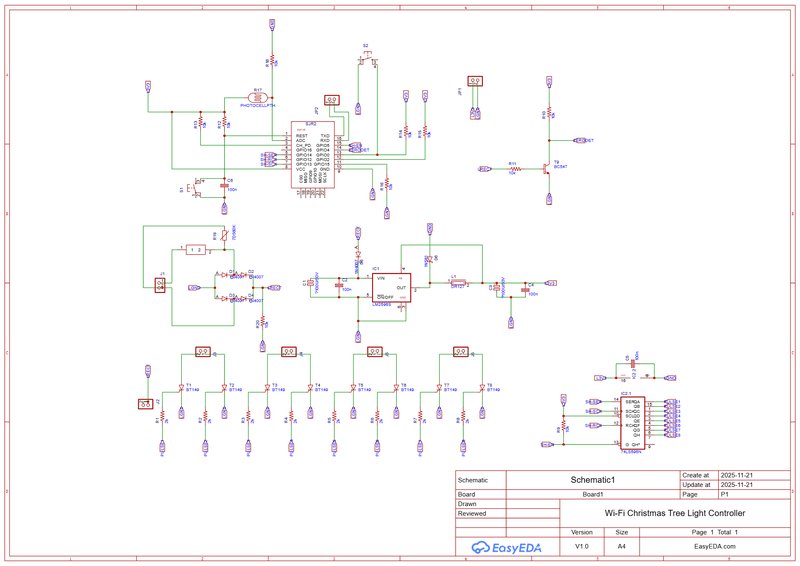Viewport: 800px width, 566px height.
Task: Select triac T6 BT149
Action: (x=396, y=388)
